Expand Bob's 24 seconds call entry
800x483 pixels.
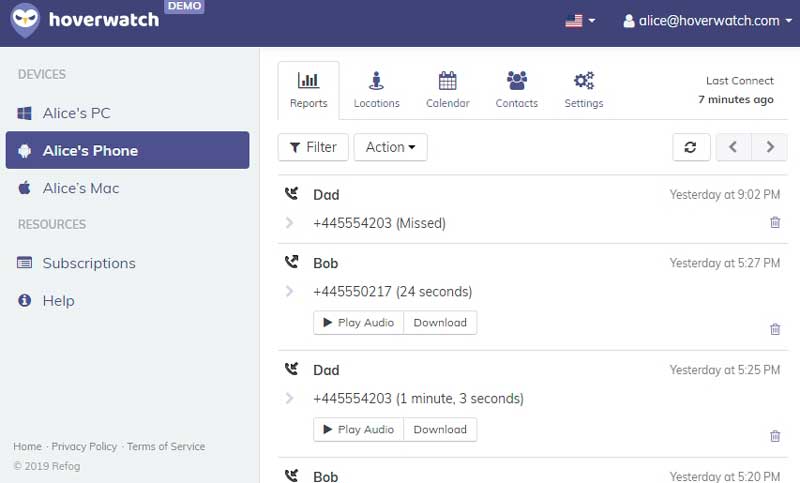coord(289,291)
